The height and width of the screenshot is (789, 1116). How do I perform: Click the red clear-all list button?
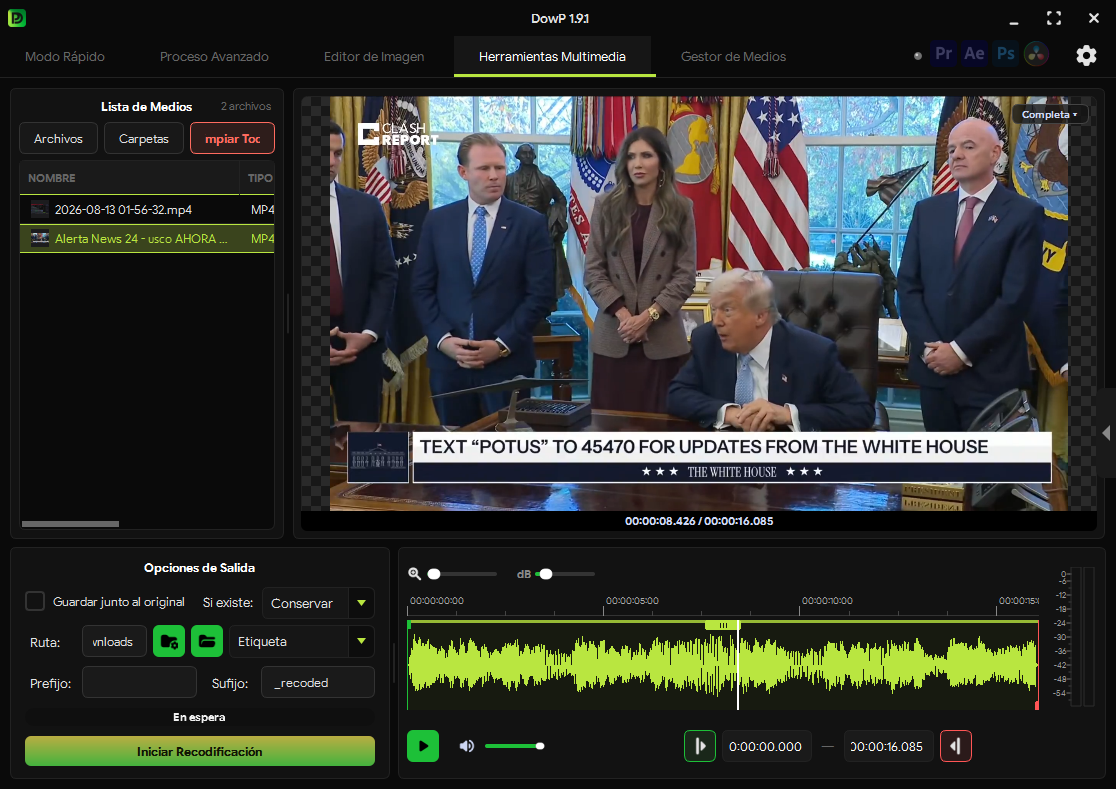click(233, 139)
